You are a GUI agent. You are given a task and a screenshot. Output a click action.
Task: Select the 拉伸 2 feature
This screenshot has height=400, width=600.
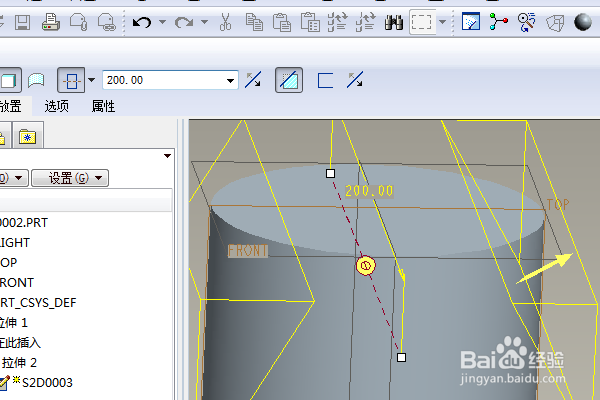point(19,362)
